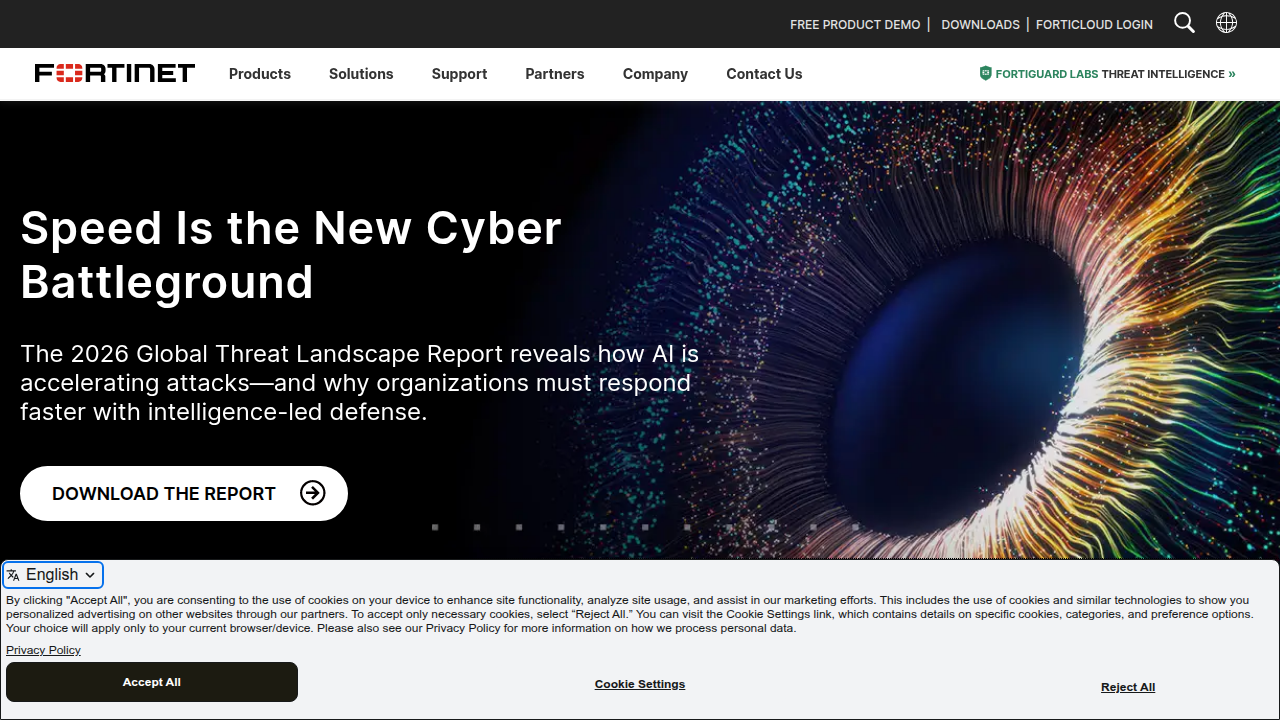Click the globe region selector icon
This screenshot has width=1280, height=720.
(x=1226, y=23)
